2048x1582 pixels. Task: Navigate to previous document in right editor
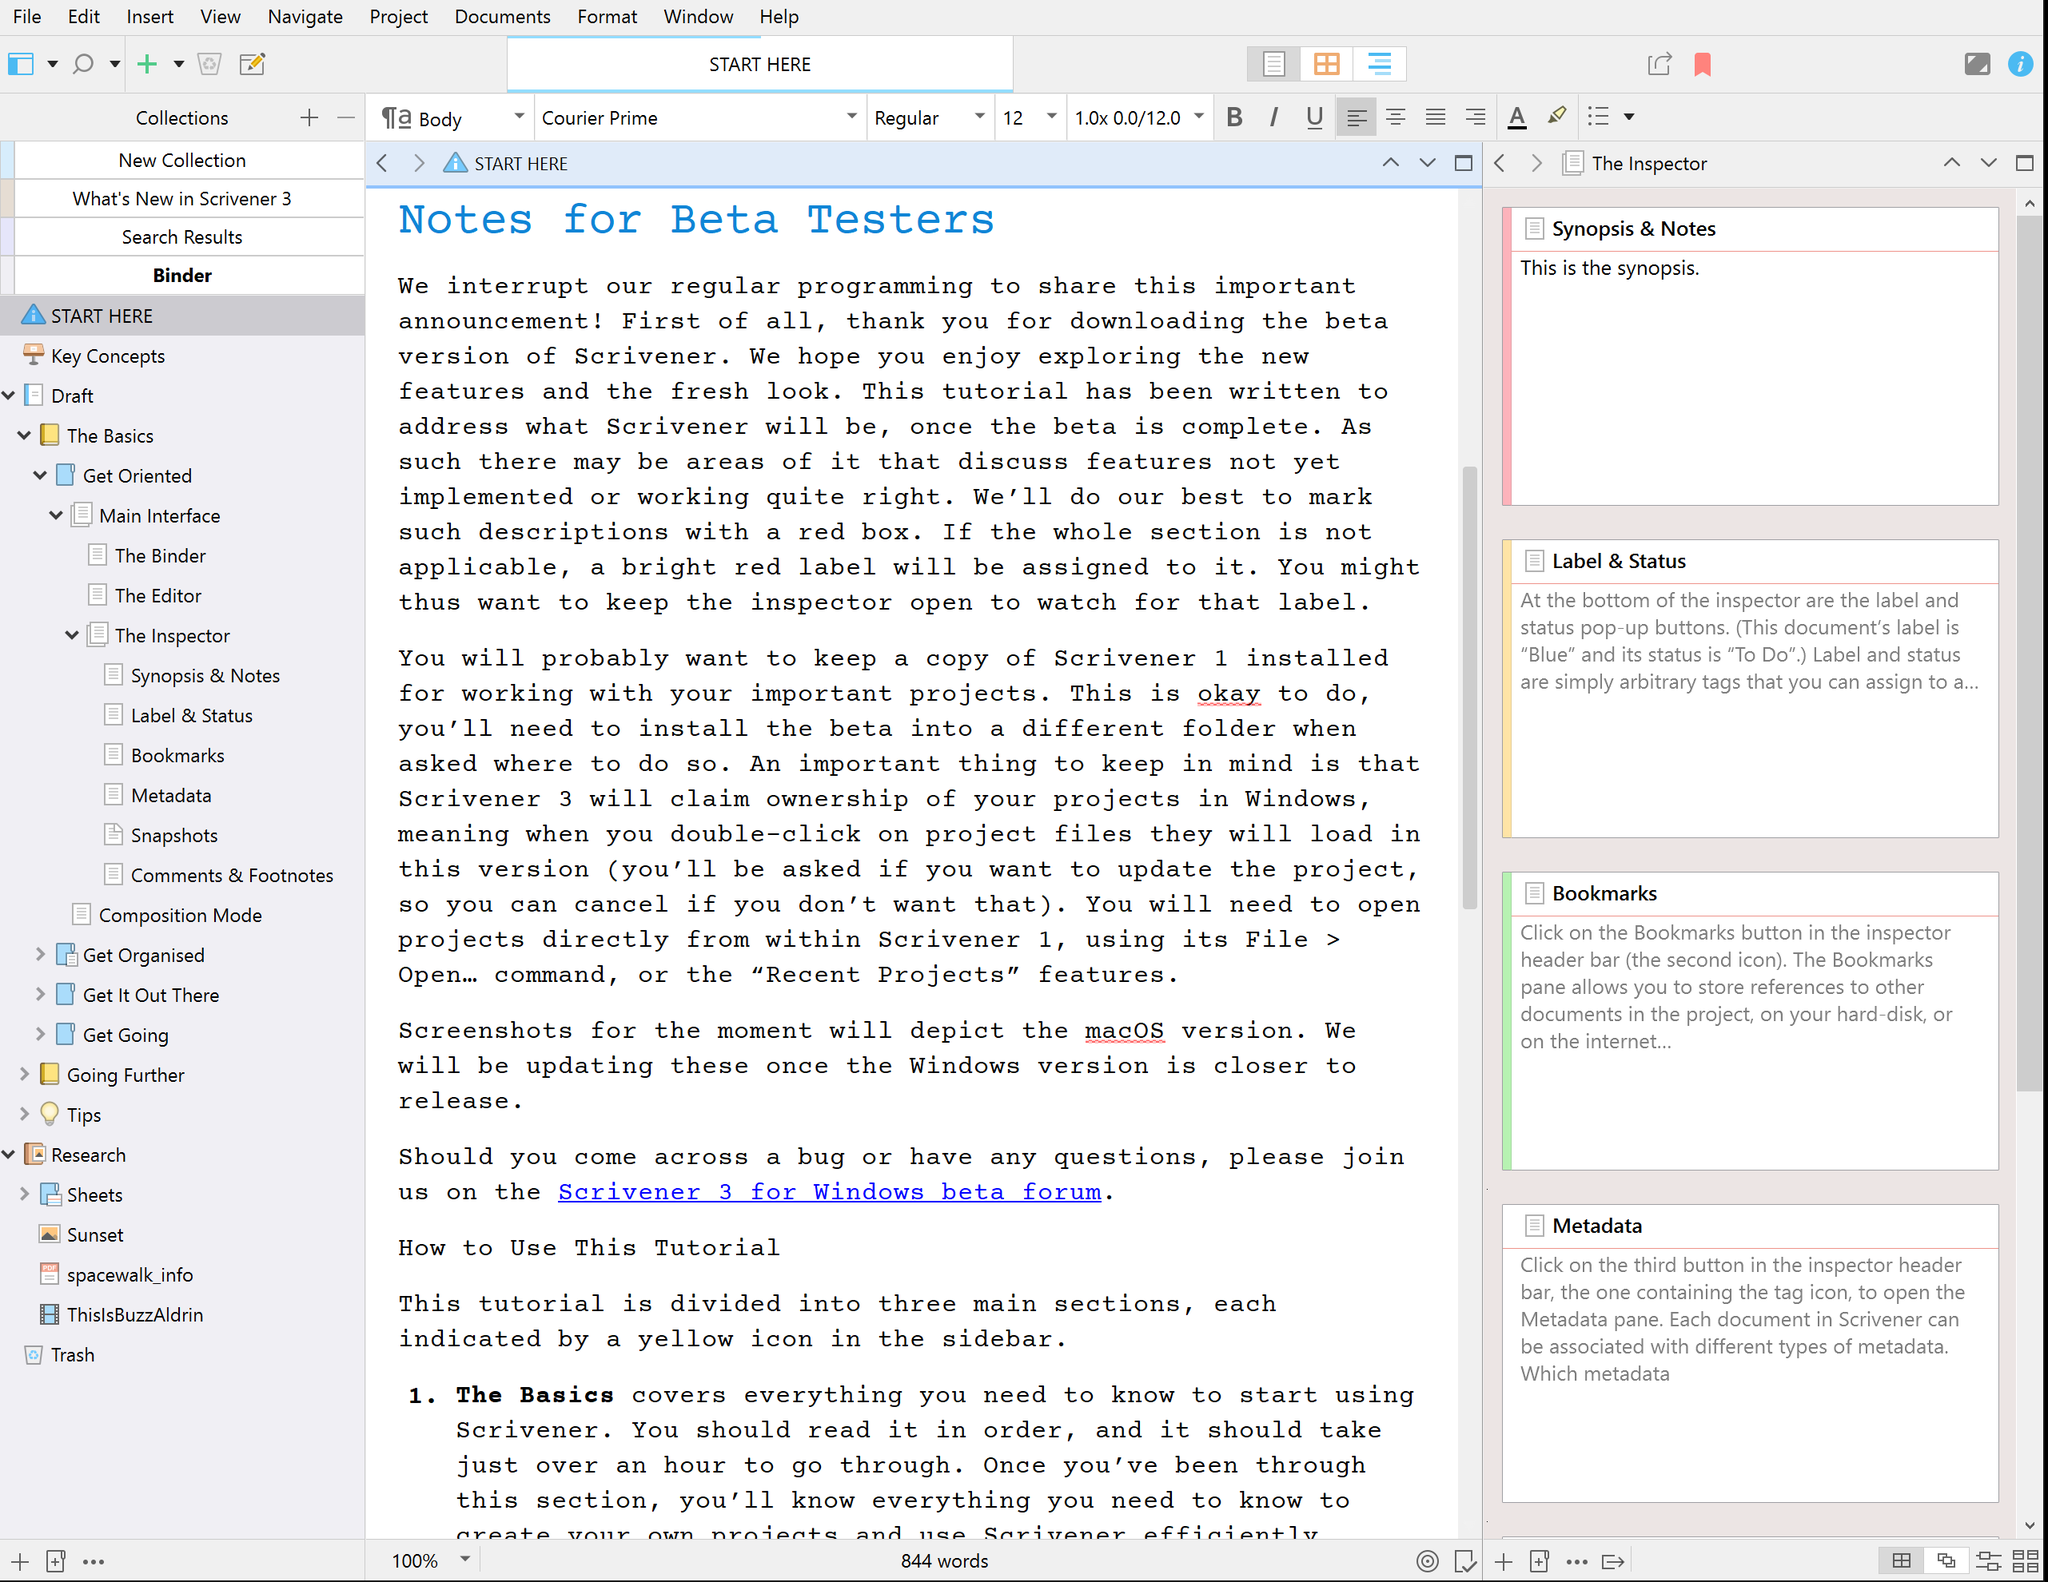tap(1951, 163)
